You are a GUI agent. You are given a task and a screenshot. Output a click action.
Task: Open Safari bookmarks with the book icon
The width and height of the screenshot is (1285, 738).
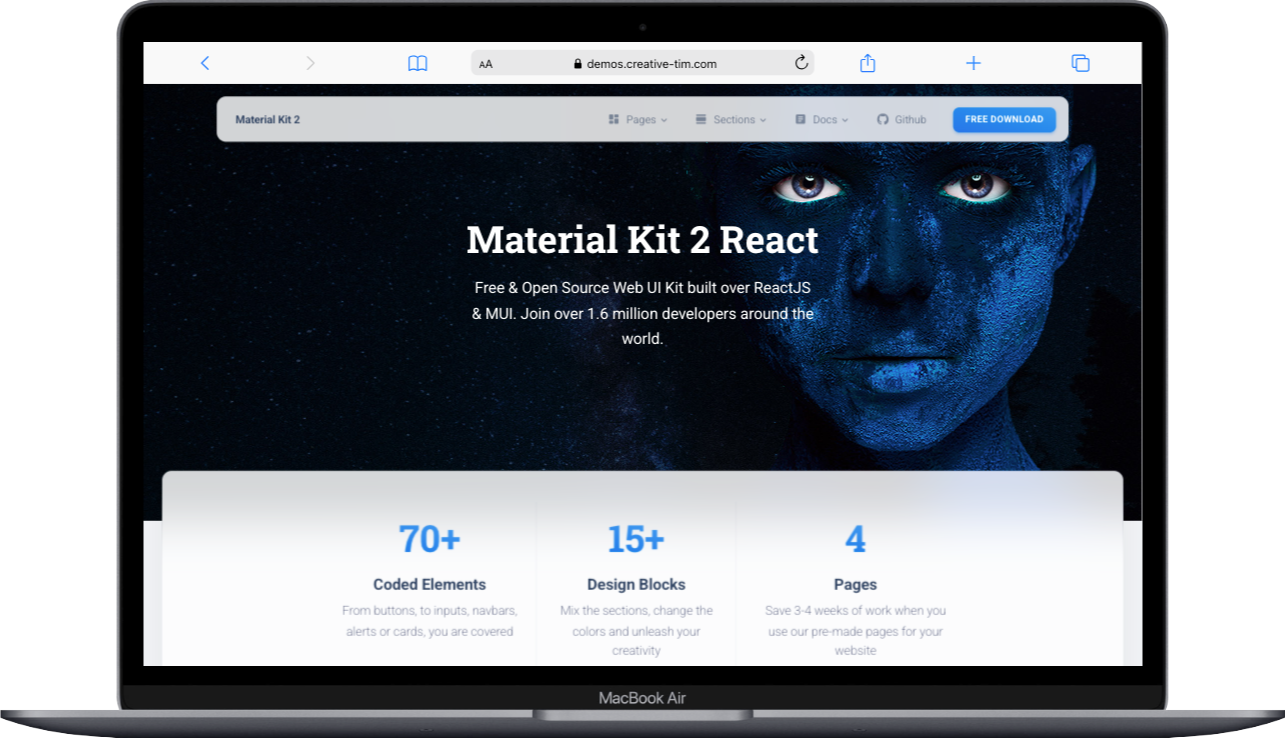(418, 62)
